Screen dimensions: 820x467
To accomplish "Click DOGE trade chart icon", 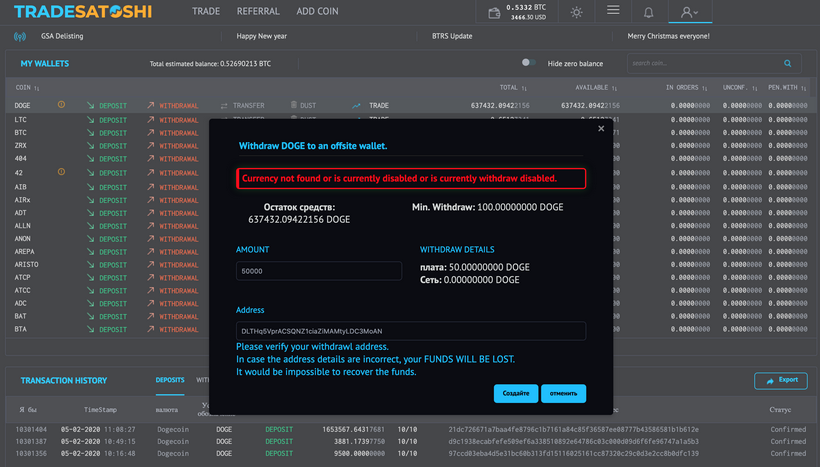I will click(x=356, y=106).
